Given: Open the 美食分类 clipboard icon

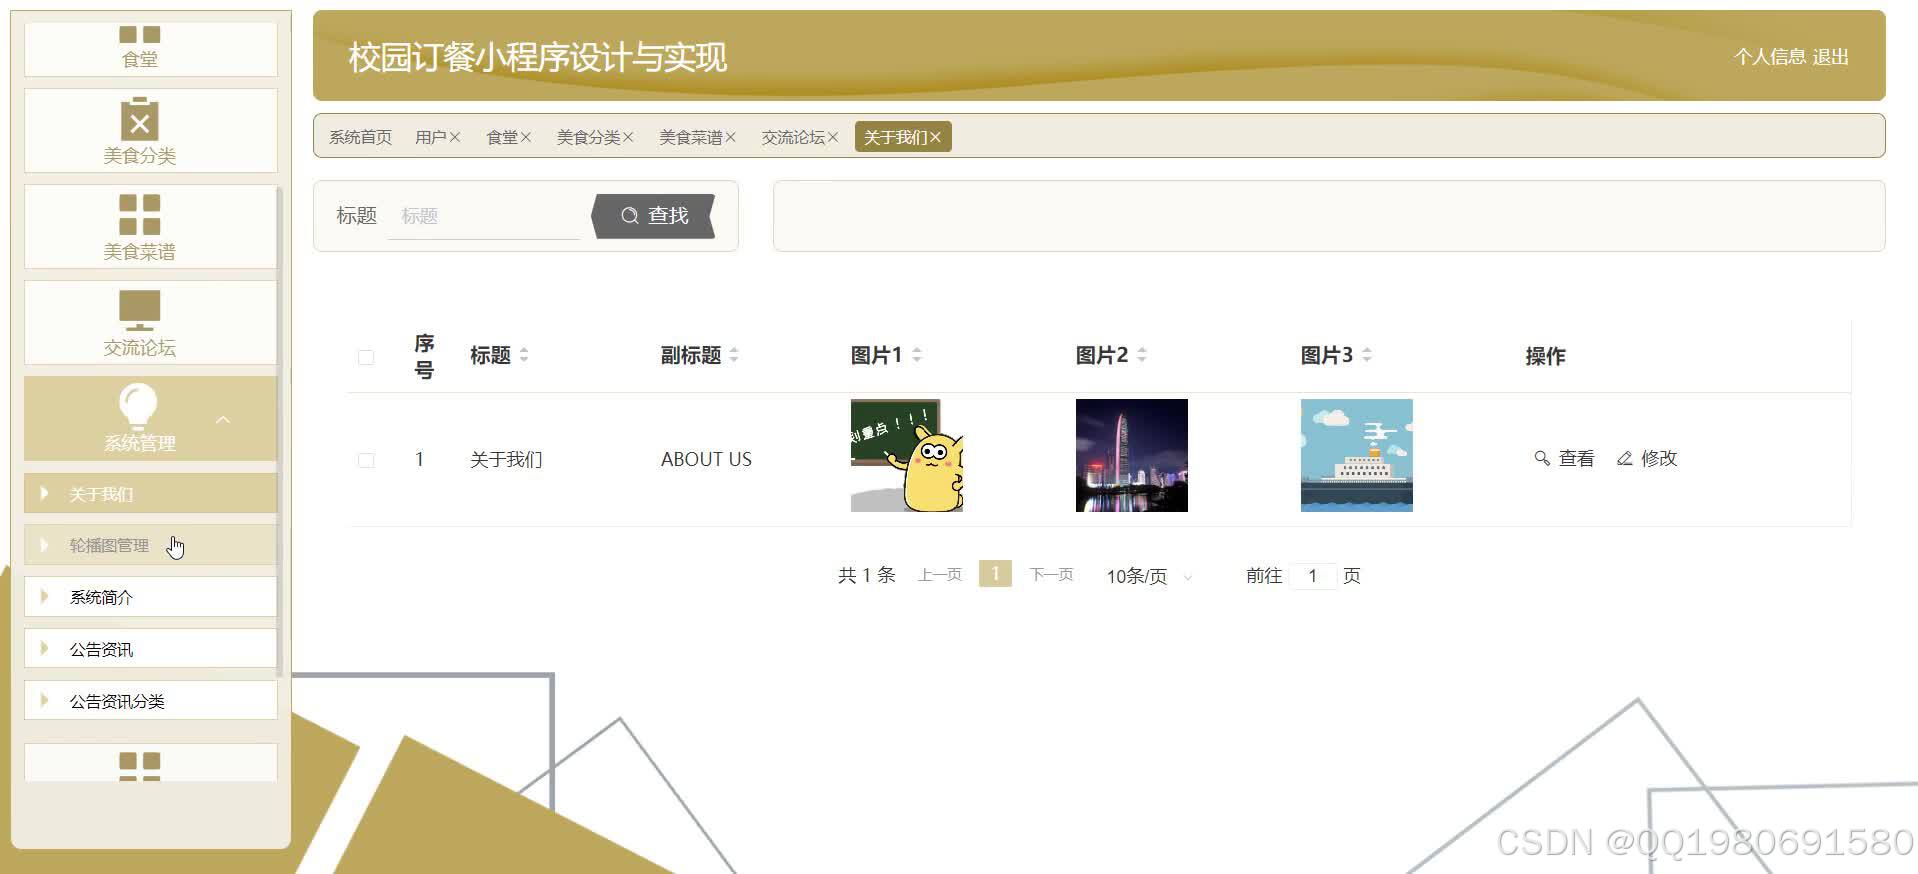Looking at the screenshot, I should [x=140, y=119].
